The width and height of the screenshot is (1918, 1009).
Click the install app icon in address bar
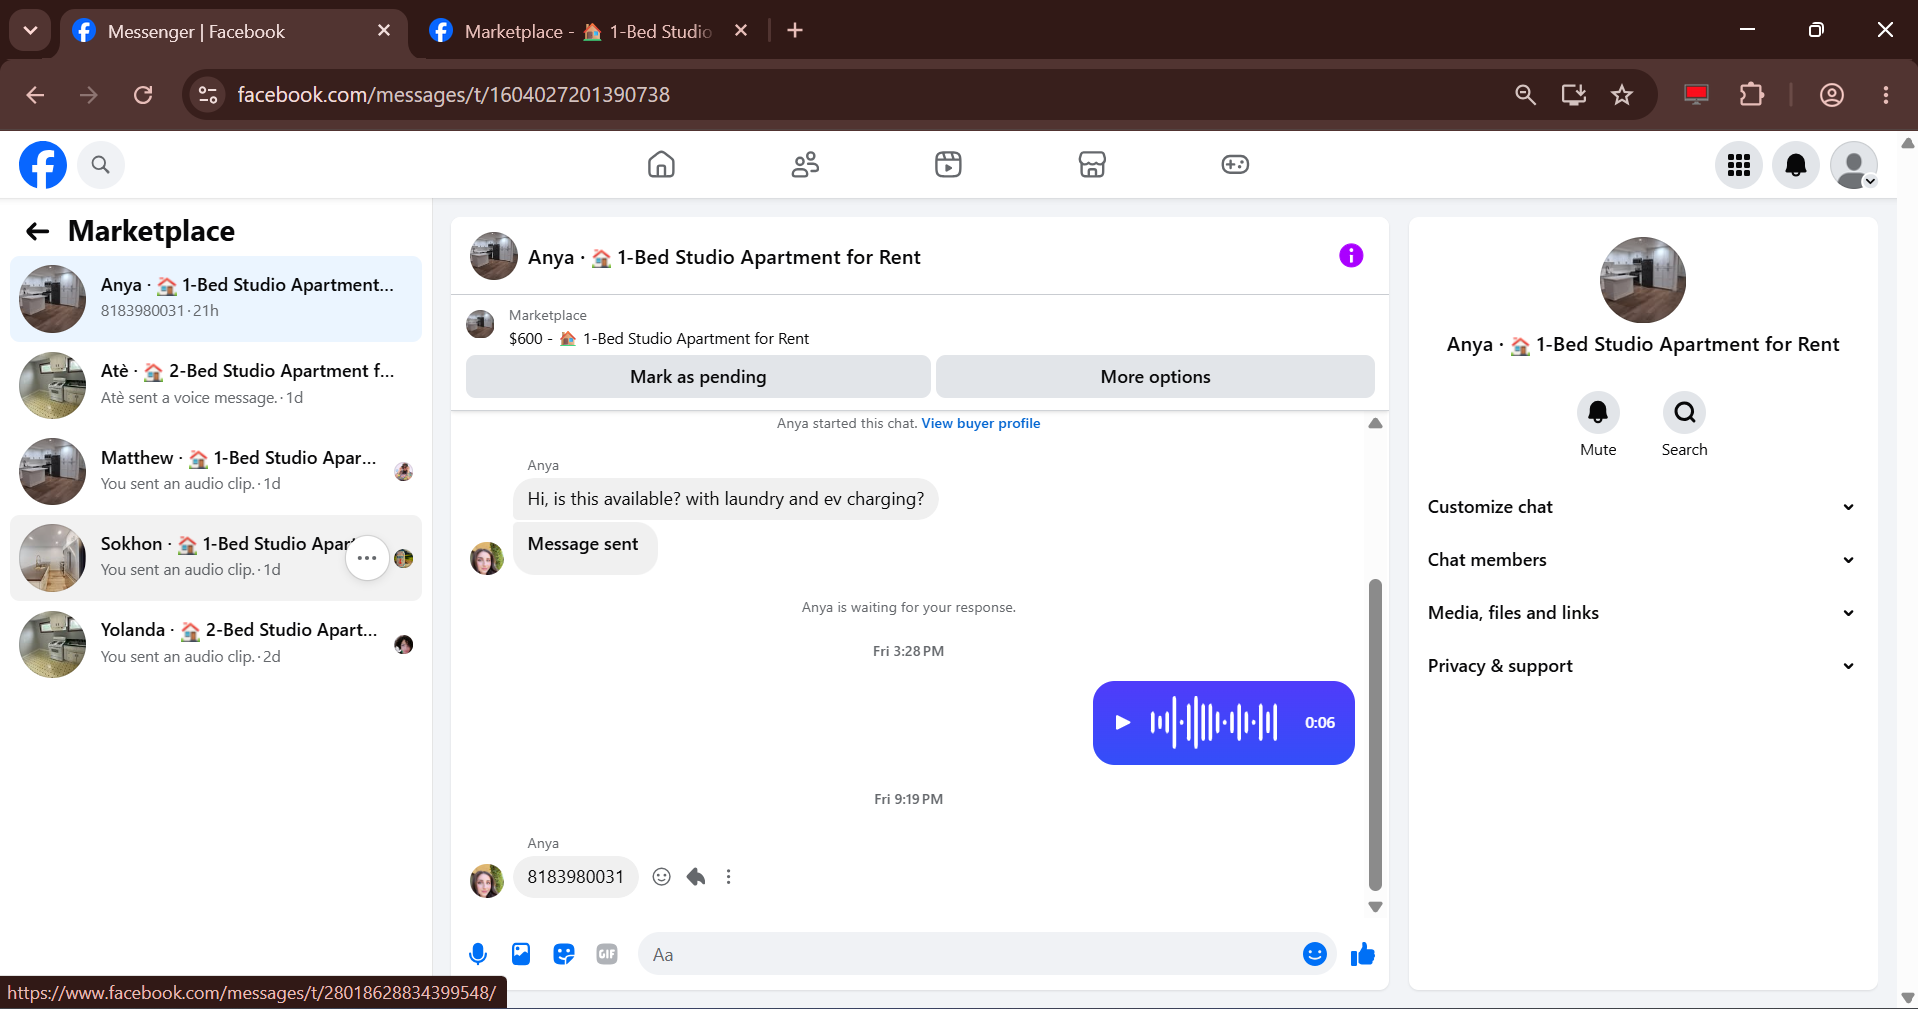(x=1574, y=95)
